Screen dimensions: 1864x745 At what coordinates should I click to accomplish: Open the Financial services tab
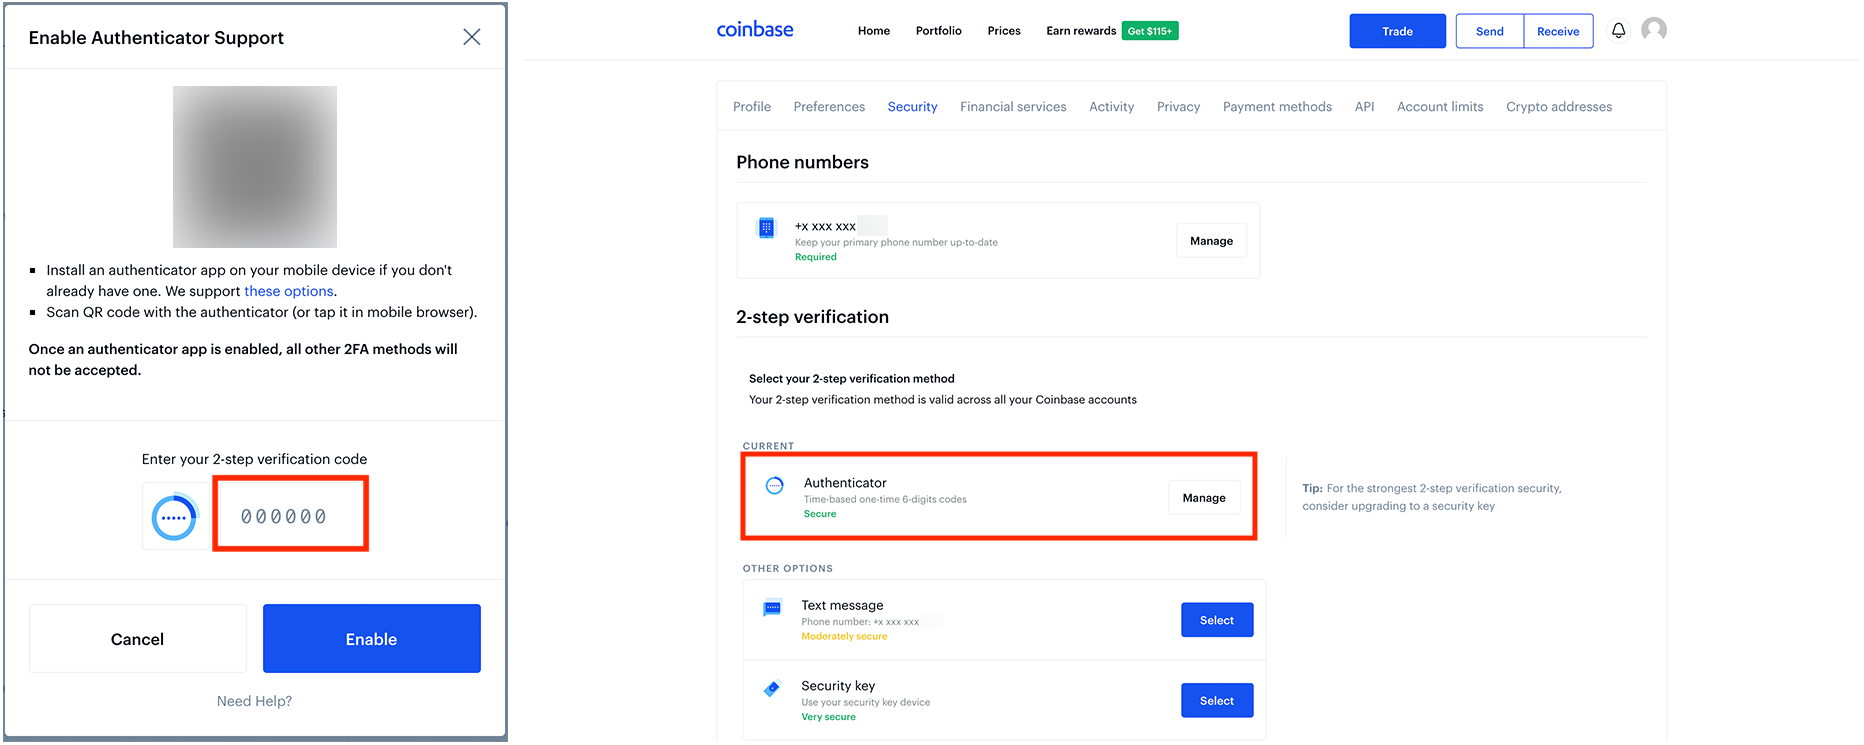point(1013,107)
